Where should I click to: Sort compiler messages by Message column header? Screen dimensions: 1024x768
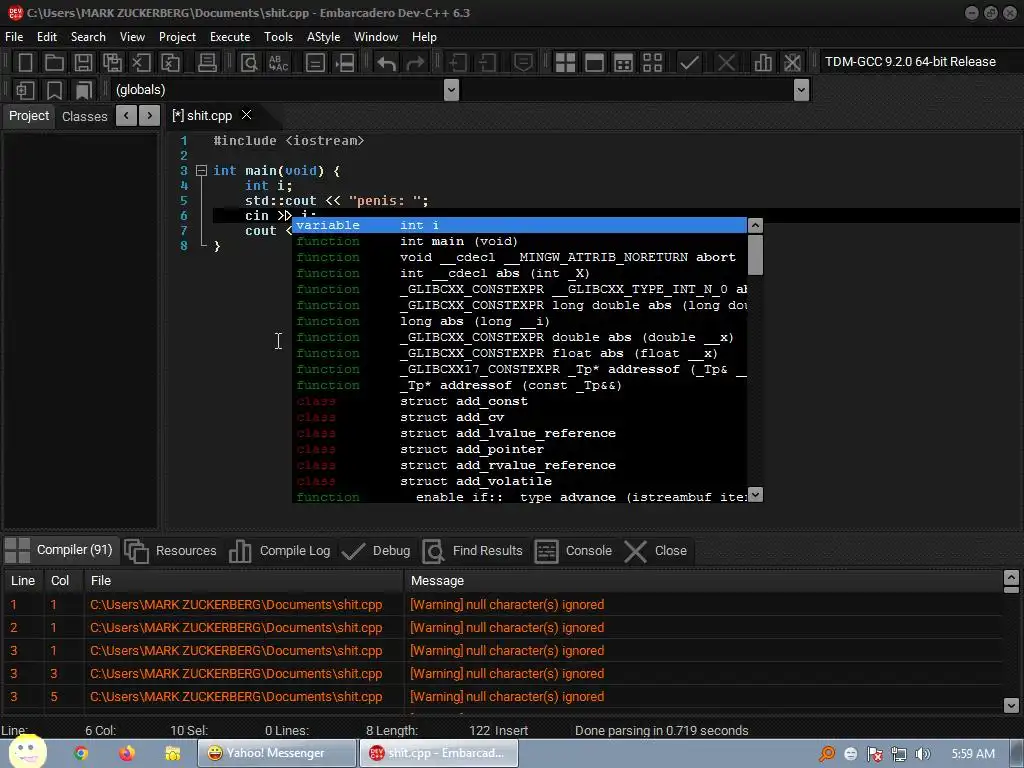click(703, 581)
